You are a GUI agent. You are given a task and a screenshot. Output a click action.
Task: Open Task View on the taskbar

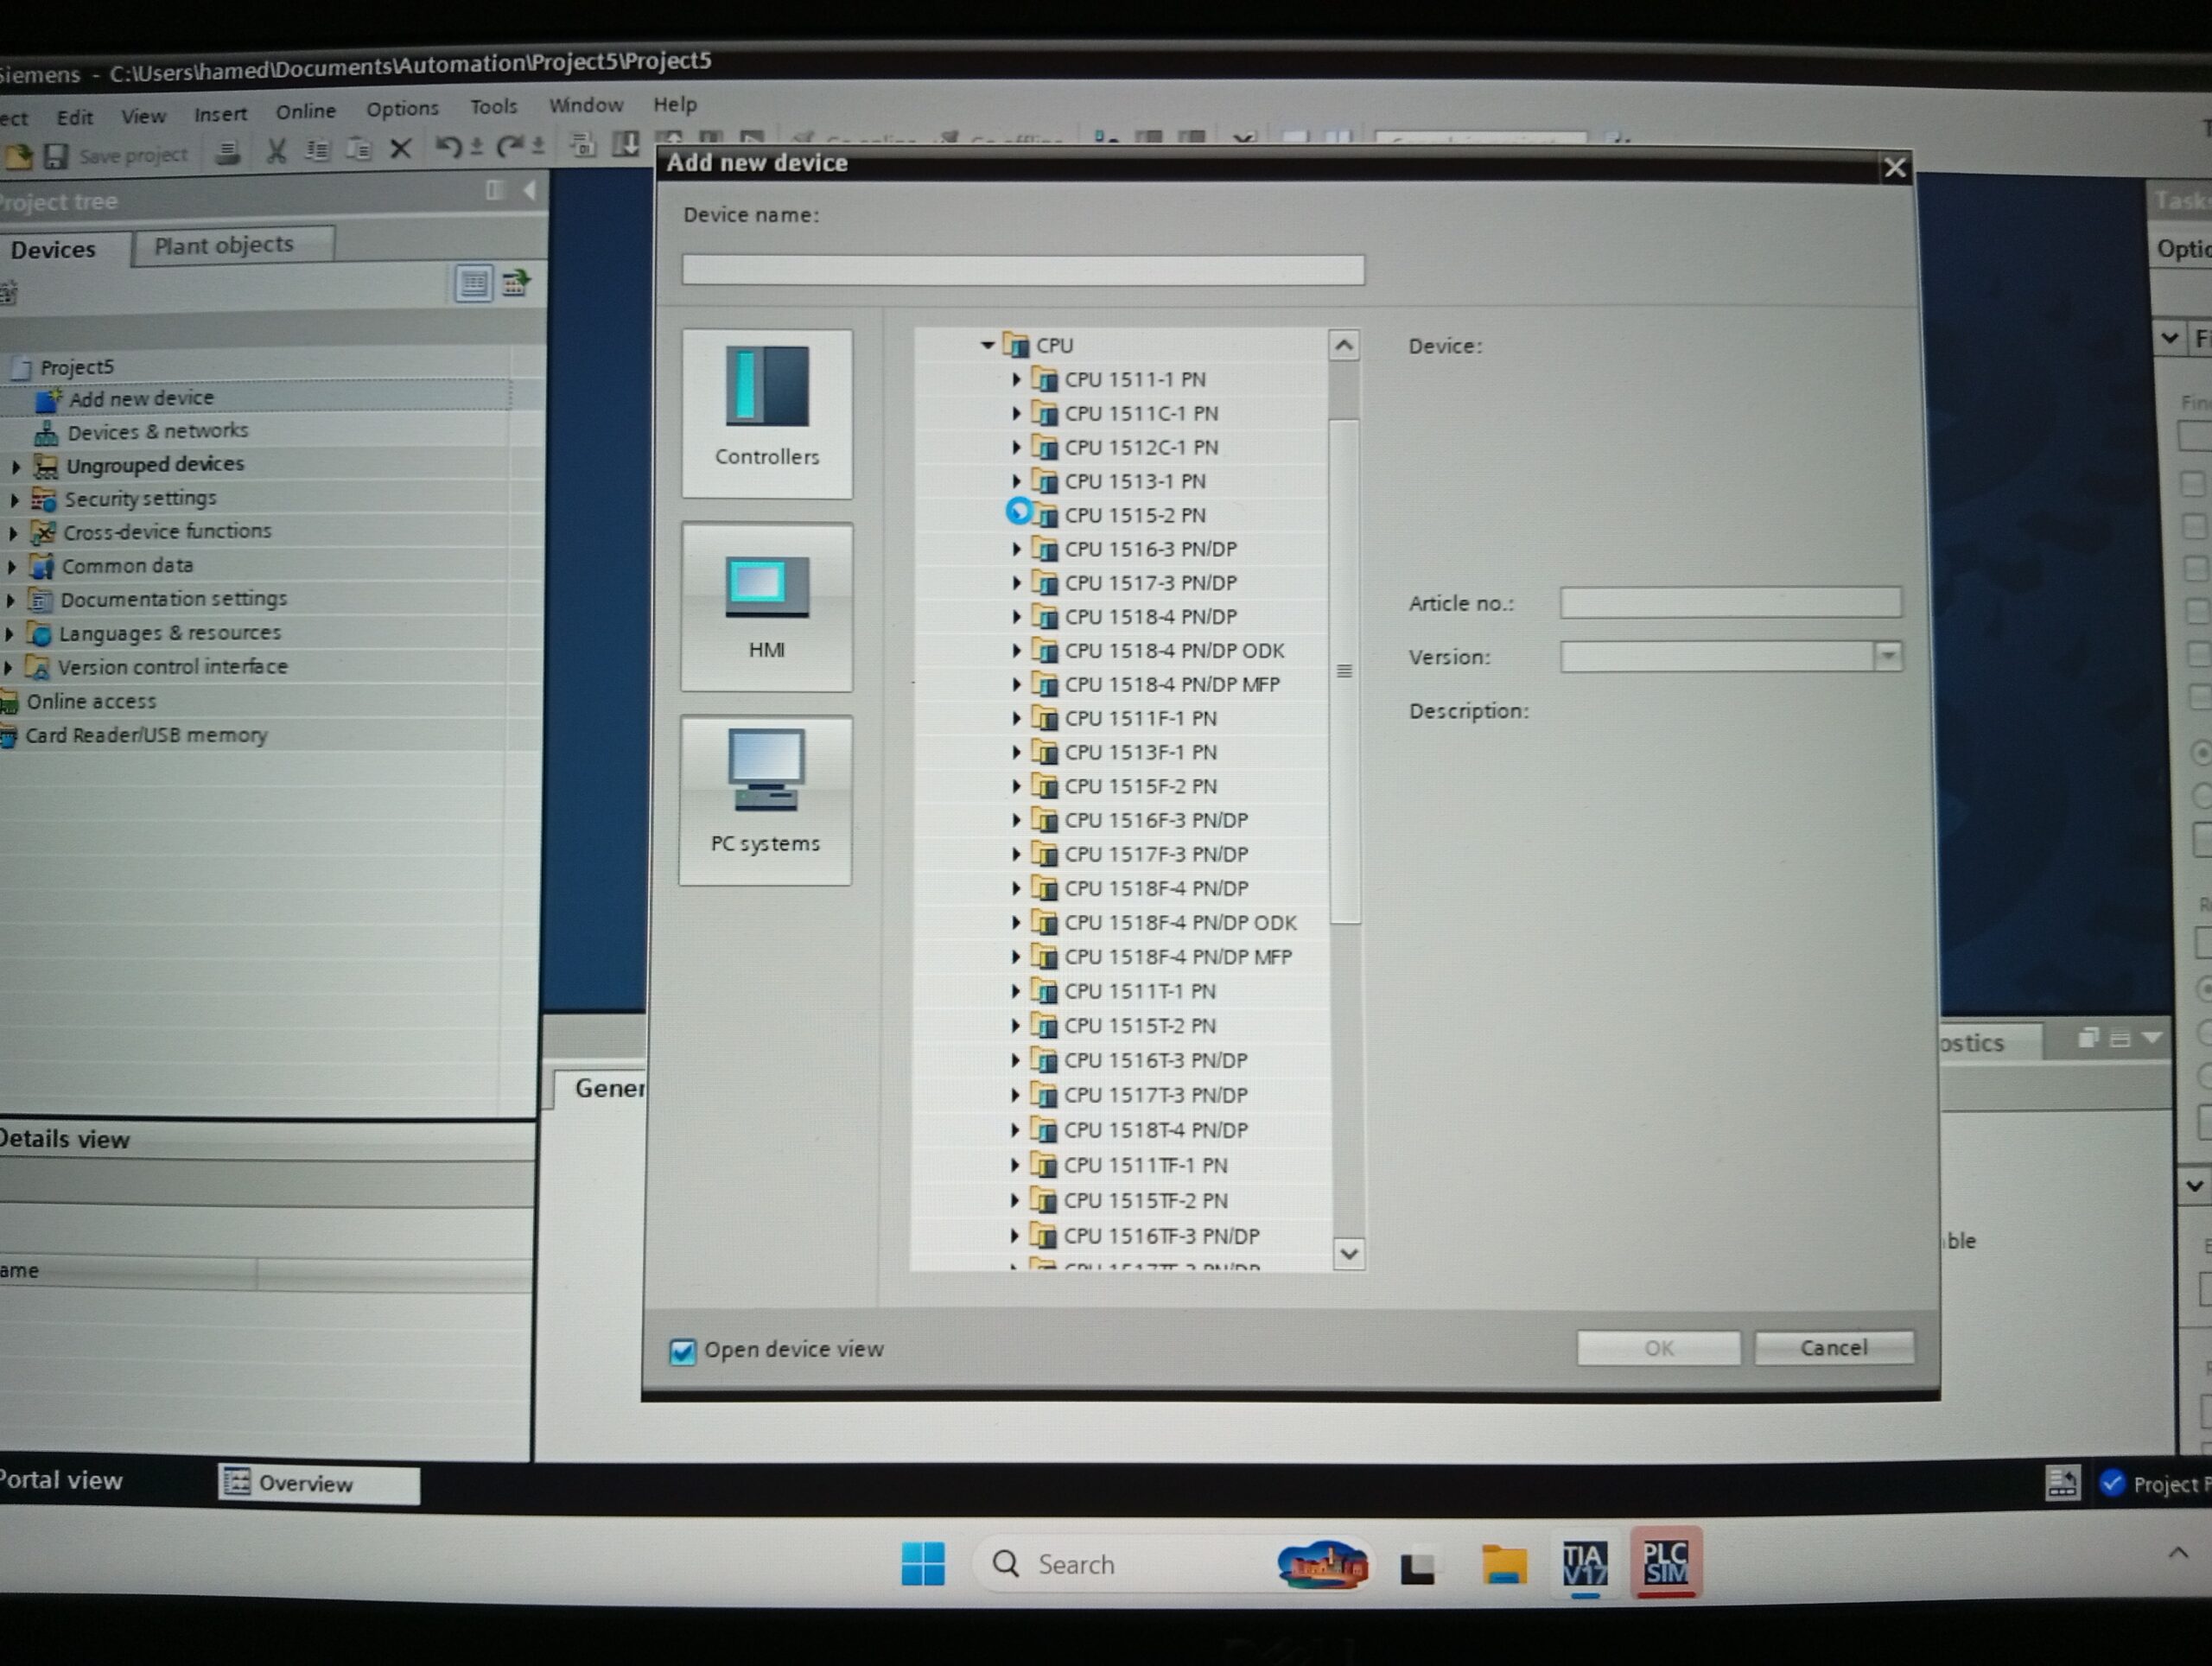click(1418, 1567)
